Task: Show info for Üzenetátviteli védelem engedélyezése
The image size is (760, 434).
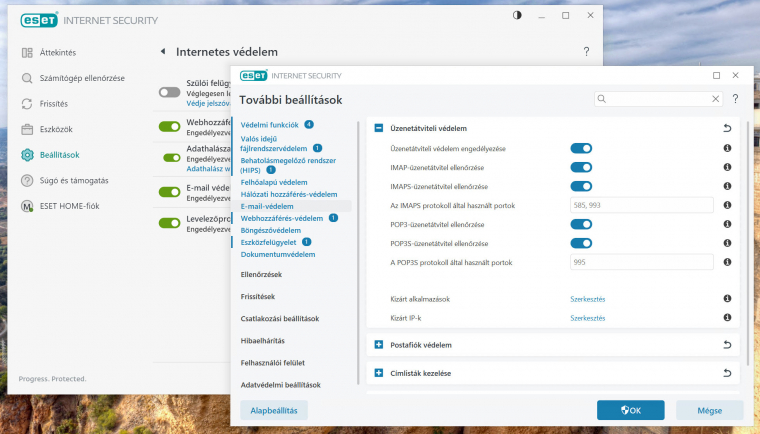Action: 727,148
